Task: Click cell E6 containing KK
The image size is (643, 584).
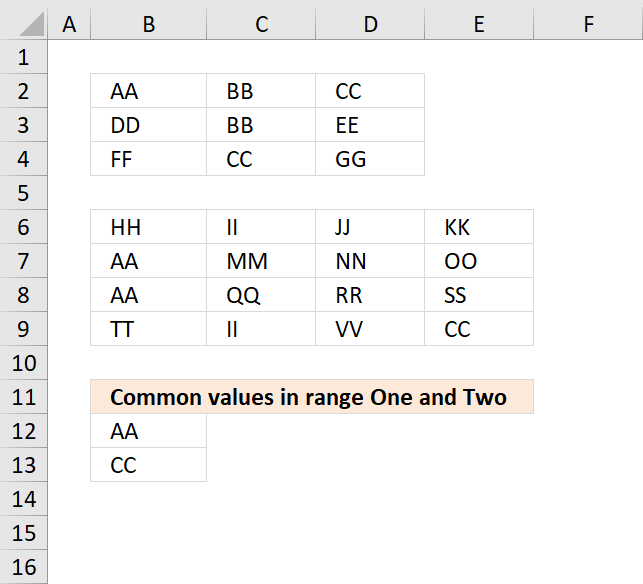Action: click(x=479, y=227)
